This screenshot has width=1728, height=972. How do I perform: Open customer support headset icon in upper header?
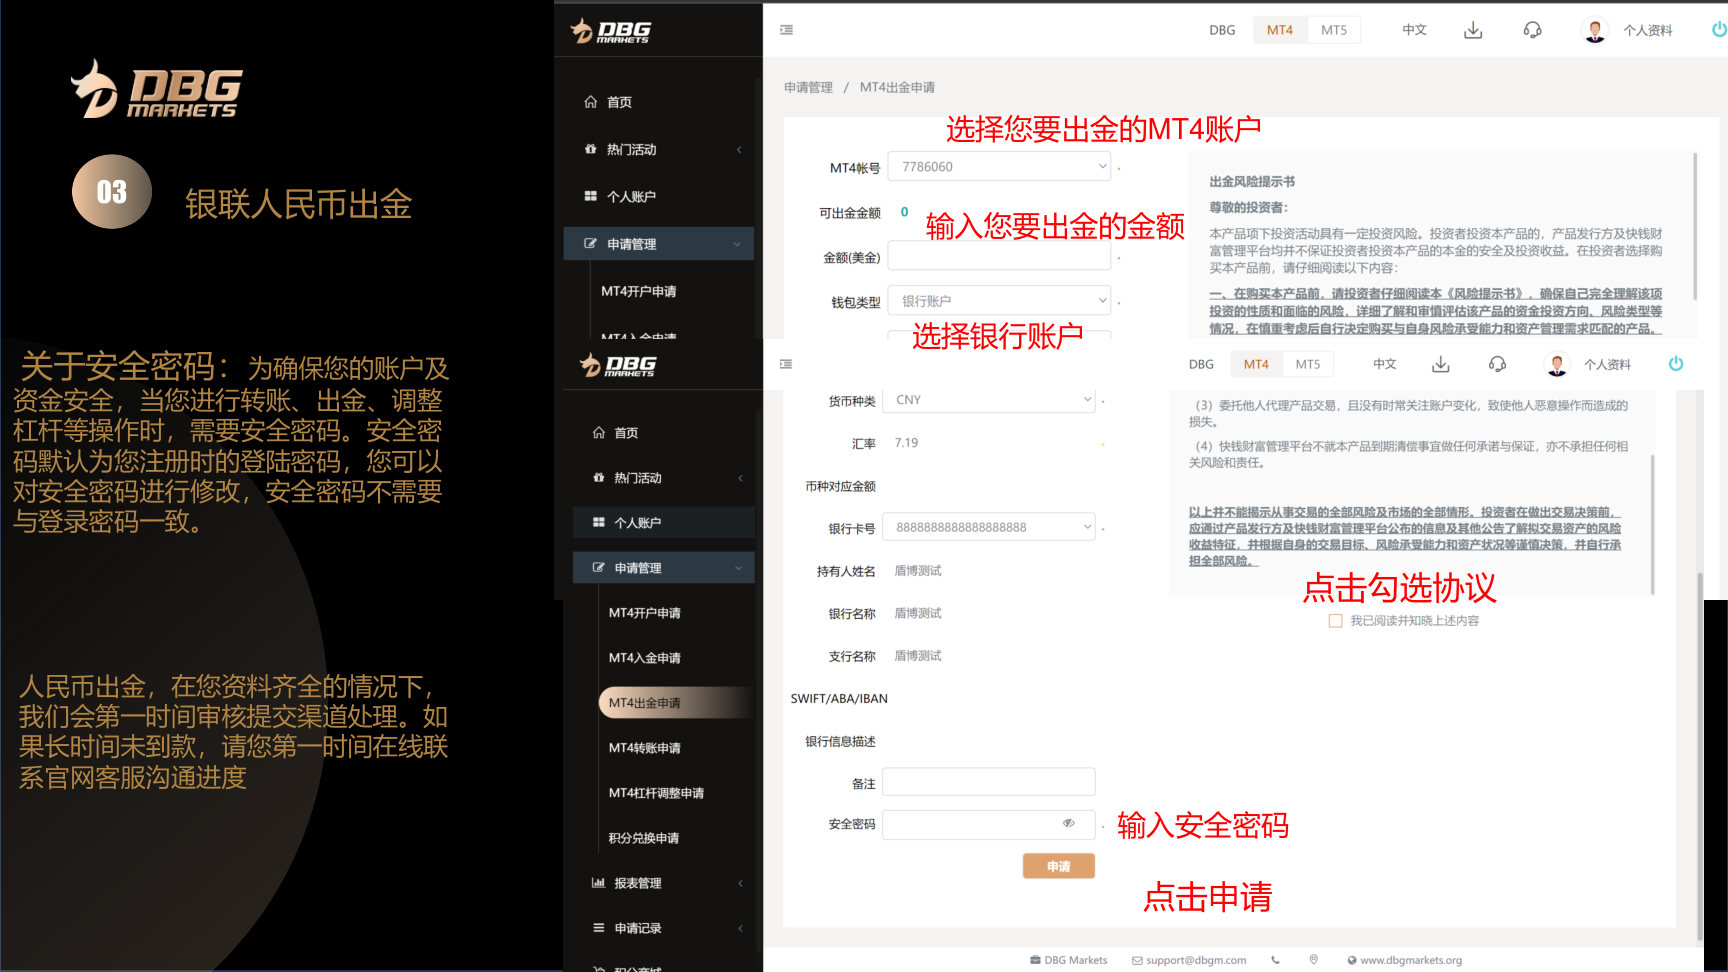[1532, 30]
